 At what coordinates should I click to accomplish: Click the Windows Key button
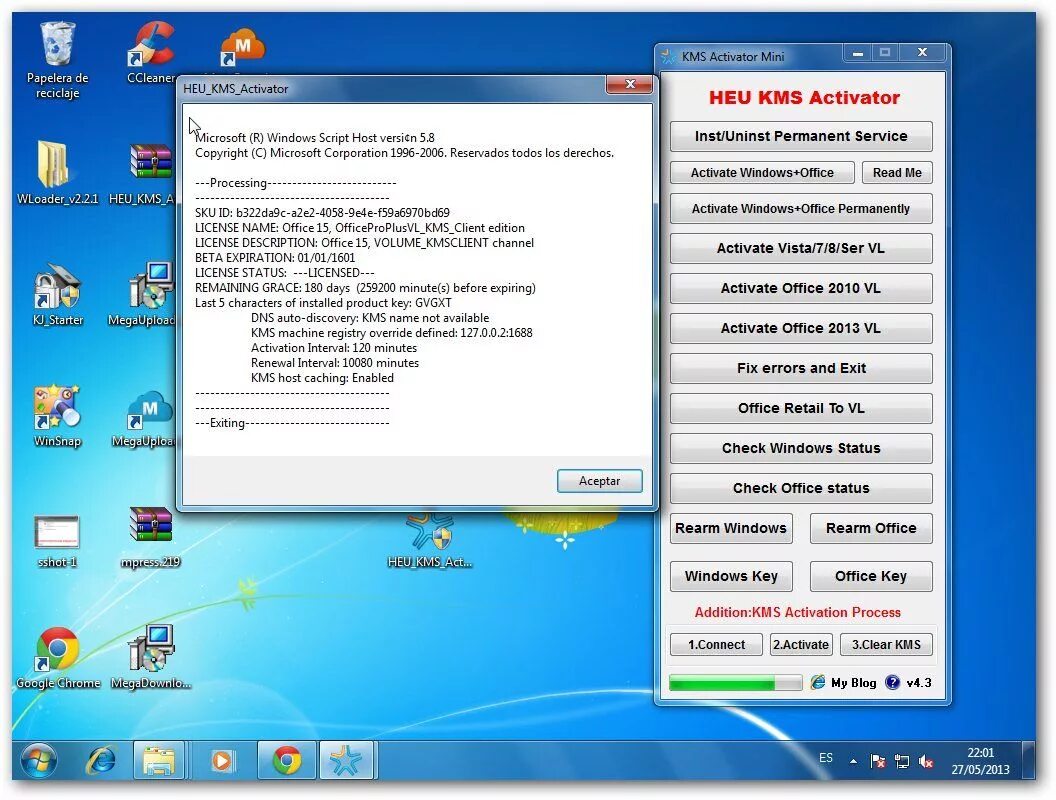pyautogui.click(x=731, y=576)
